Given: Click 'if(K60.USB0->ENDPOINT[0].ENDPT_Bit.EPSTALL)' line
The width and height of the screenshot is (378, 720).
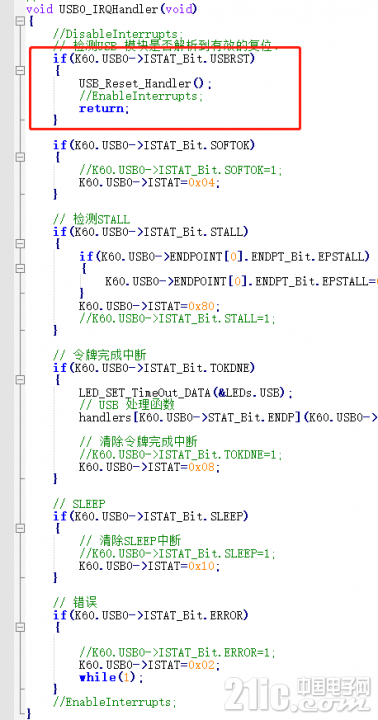Looking at the screenshot, I should pyautogui.click(x=224, y=256).
